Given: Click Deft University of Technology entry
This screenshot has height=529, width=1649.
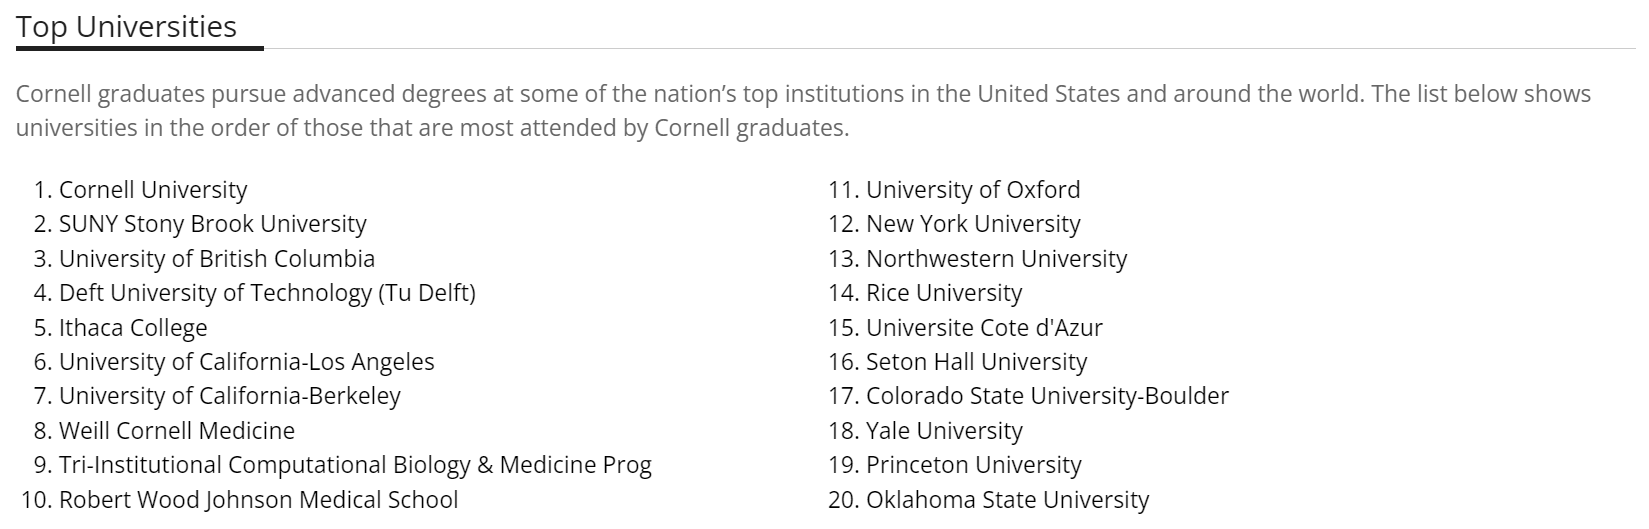Looking at the screenshot, I should pyautogui.click(x=267, y=293).
